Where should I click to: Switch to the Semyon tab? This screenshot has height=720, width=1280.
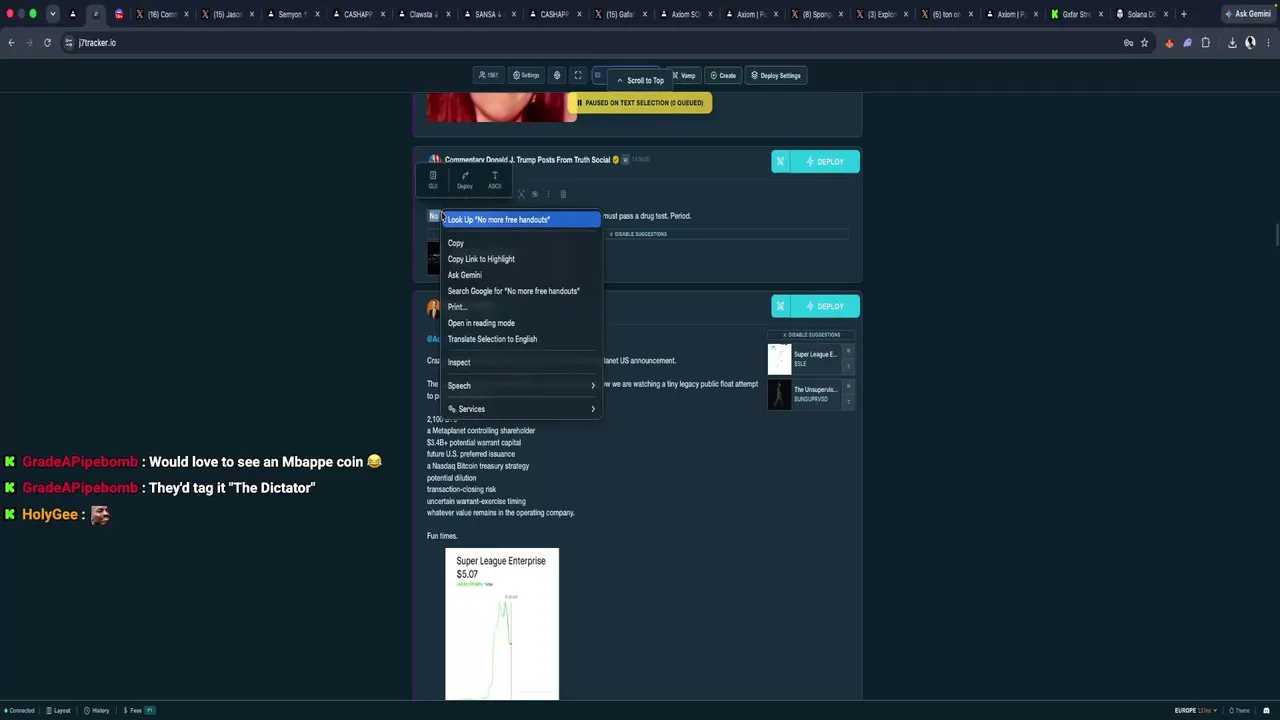click(293, 14)
